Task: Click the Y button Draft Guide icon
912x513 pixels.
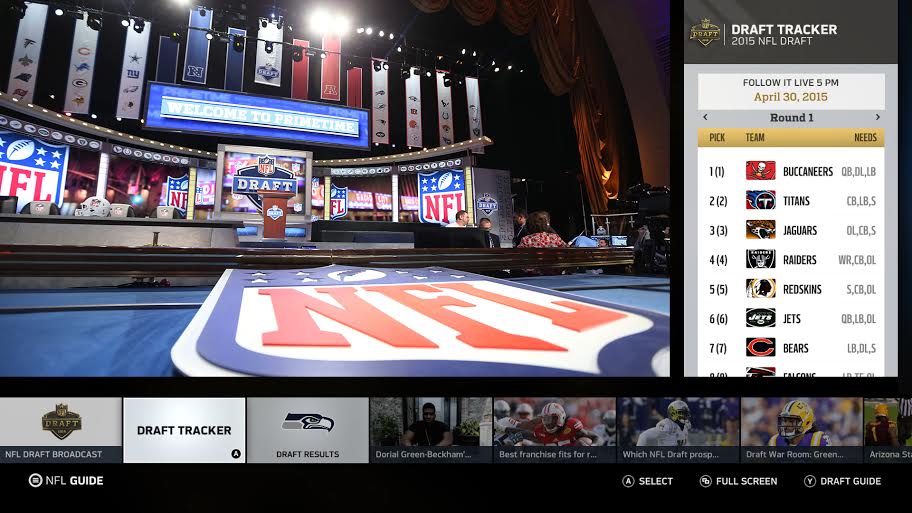Action: point(810,481)
